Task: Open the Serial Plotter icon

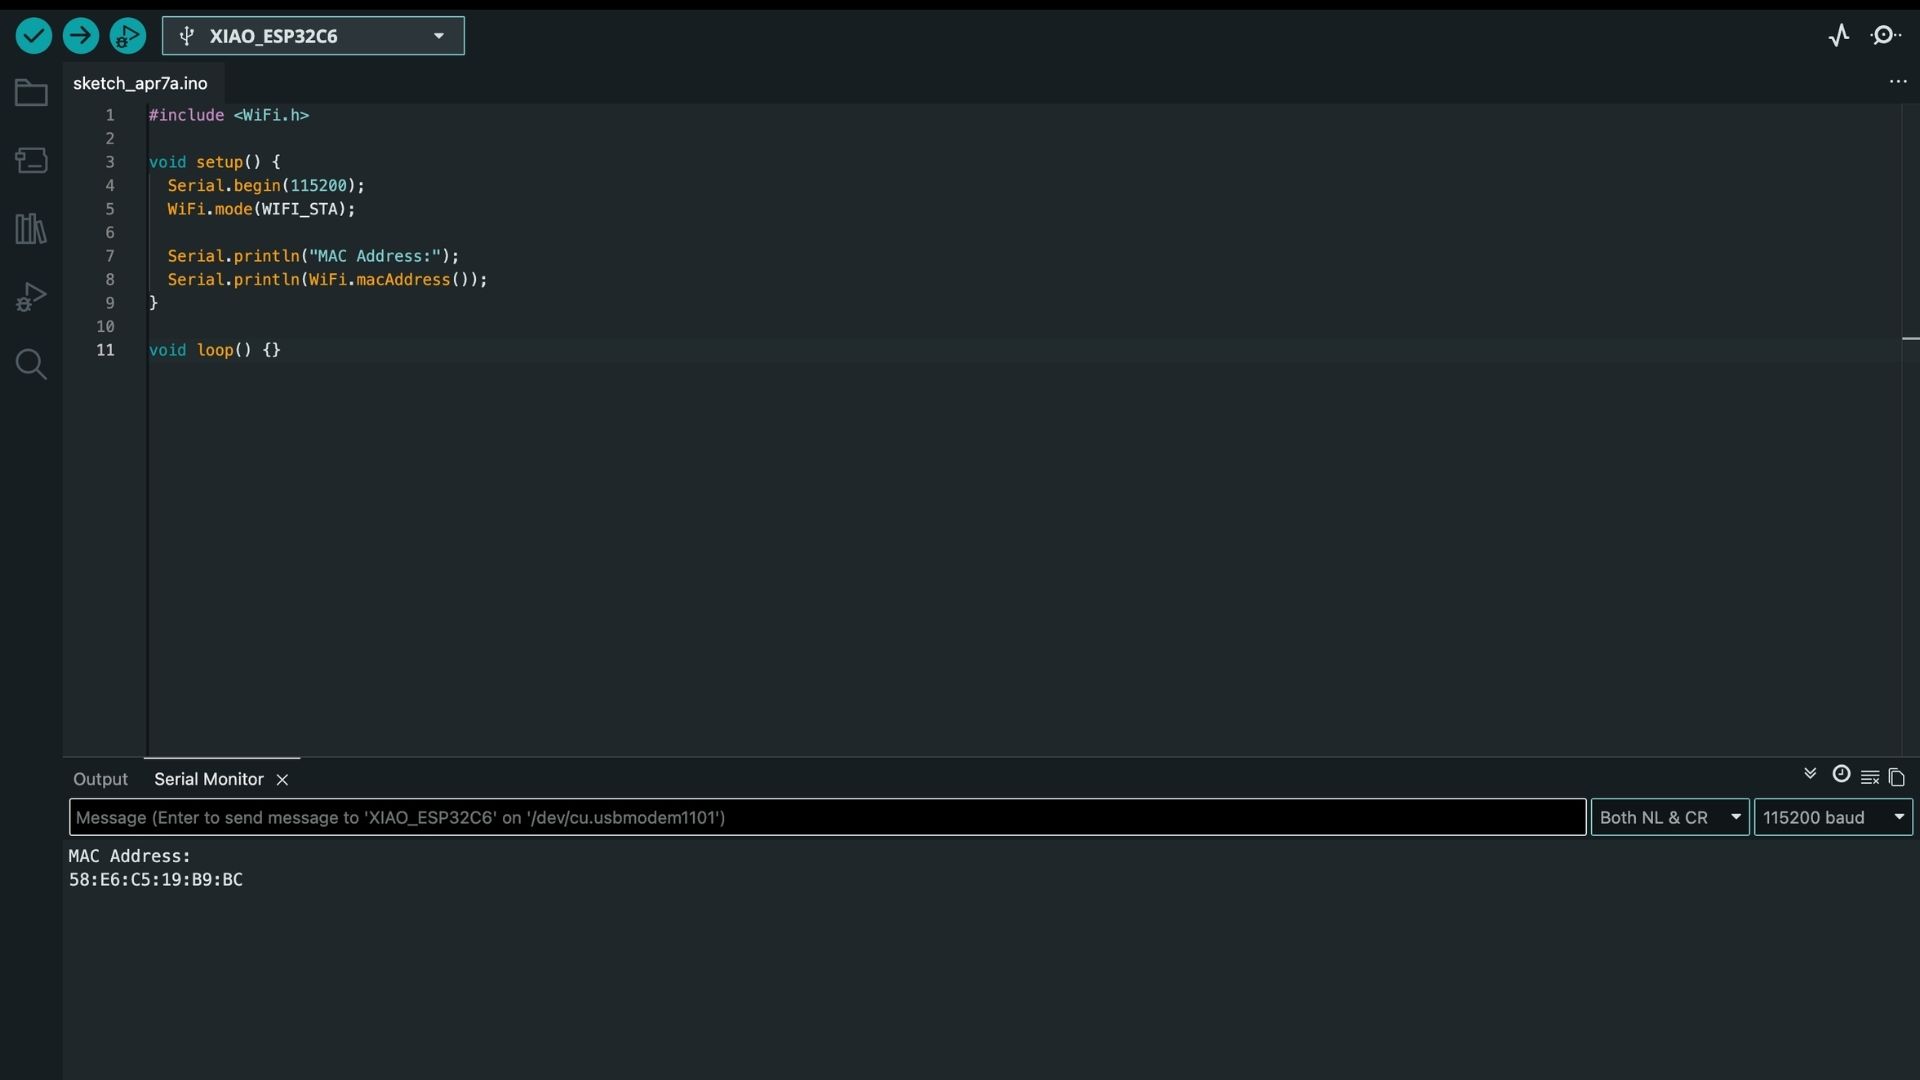Action: (1839, 36)
